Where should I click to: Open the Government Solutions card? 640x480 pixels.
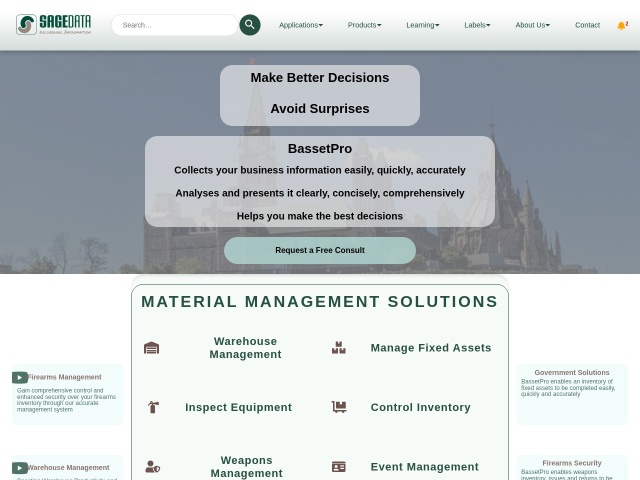572,394
